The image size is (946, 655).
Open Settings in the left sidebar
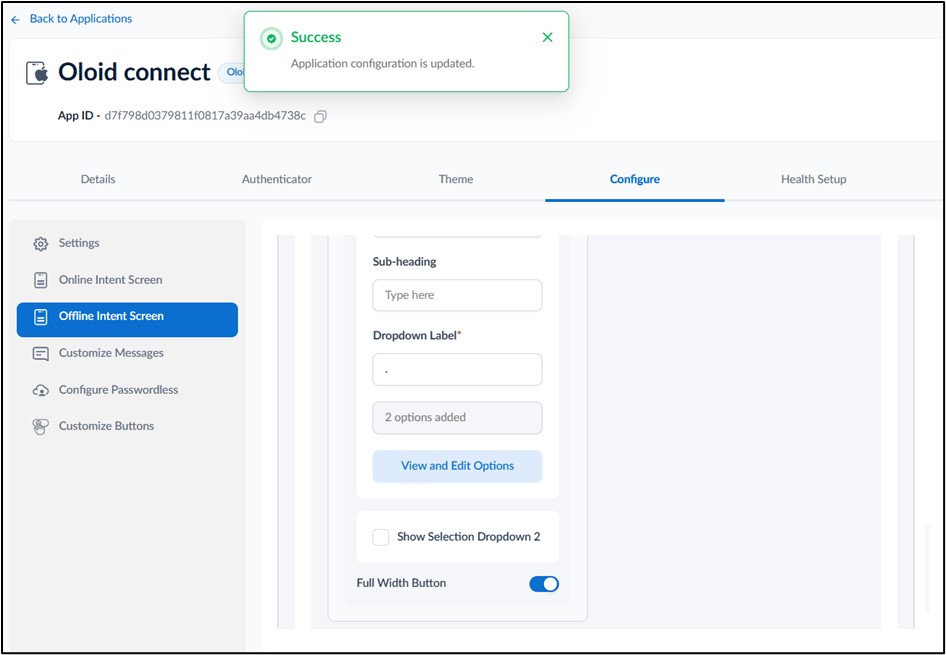(x=127, y=244)
